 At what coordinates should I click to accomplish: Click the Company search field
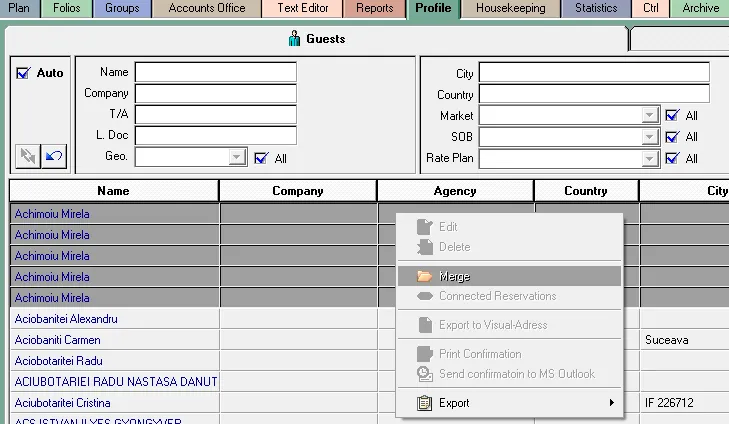click(216, 93)
